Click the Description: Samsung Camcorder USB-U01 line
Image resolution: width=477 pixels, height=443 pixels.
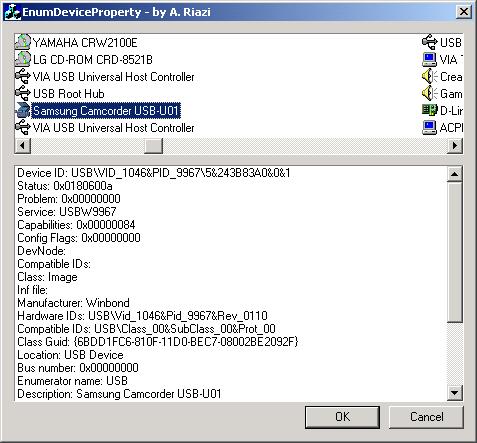[119, 394]
